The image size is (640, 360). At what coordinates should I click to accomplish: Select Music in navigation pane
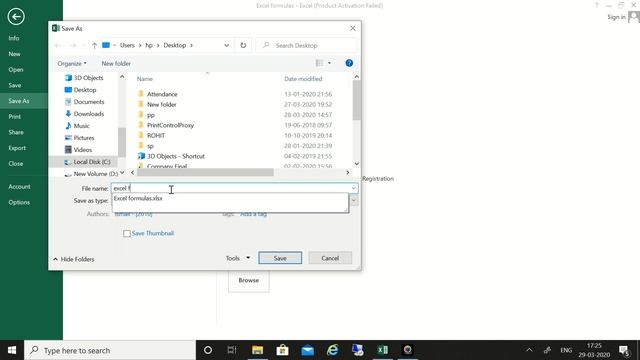pos(77,126)
